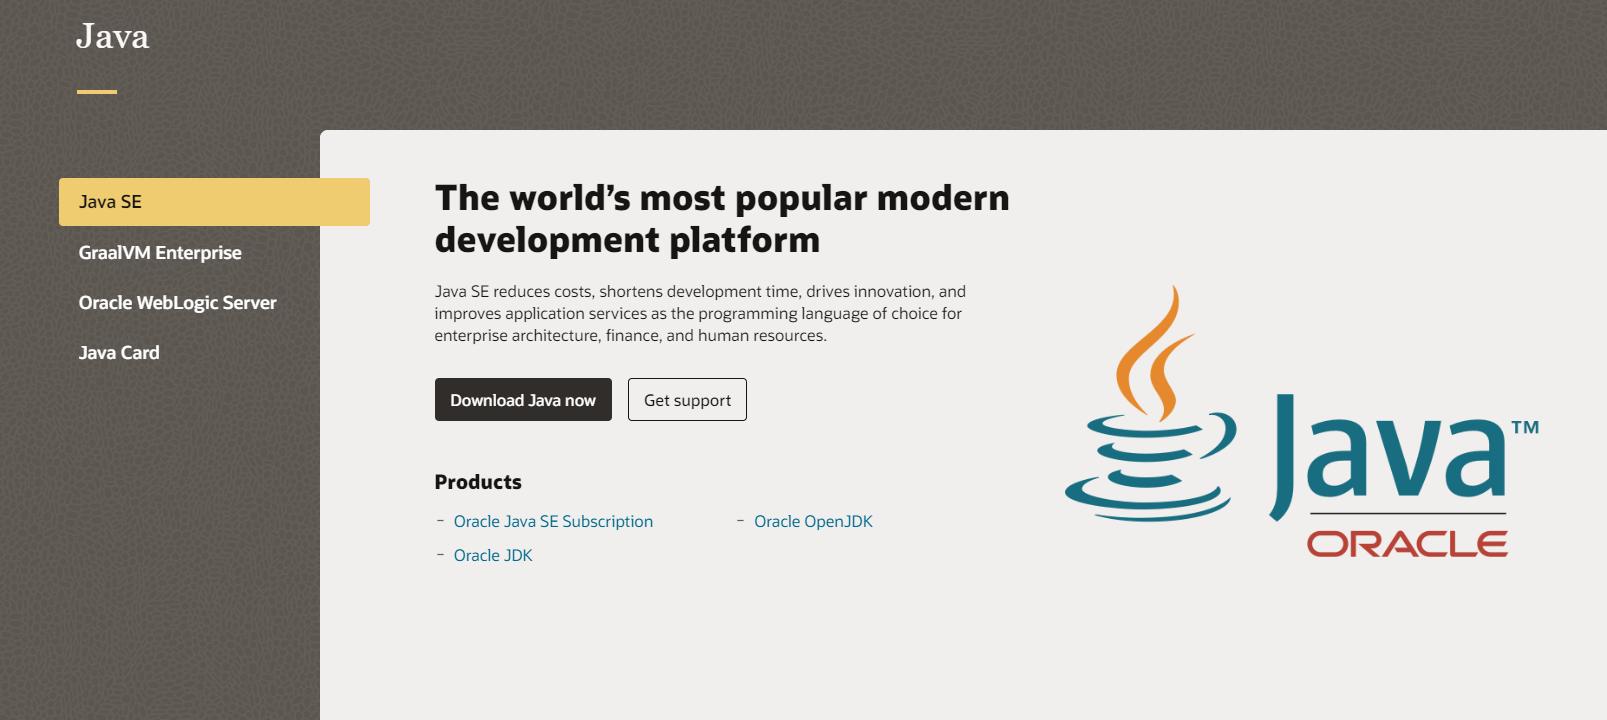
Task: Click the Java SE description paragraph
Action: click(700, 313)
